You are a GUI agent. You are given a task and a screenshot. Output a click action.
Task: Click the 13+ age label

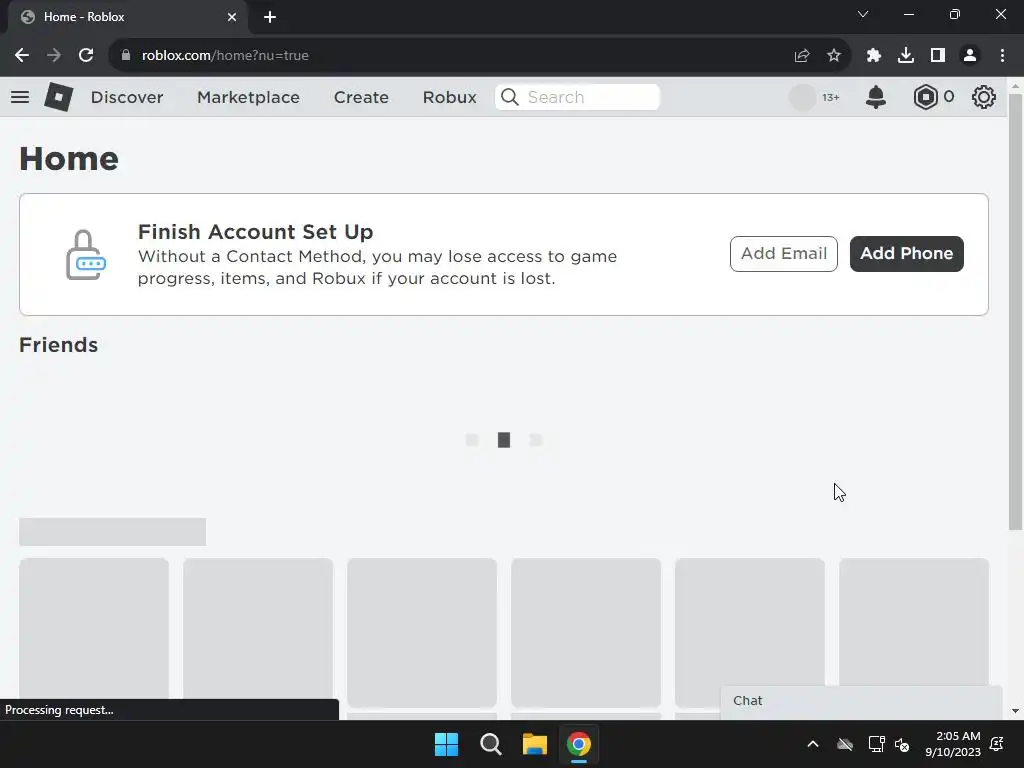[831, 97]
